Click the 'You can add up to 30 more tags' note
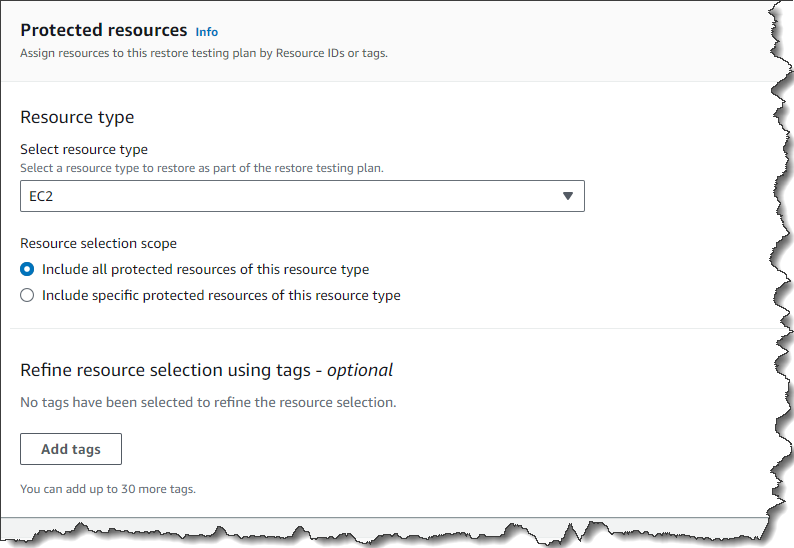The height and width of the screenshot is (548, 794). click(108, 489)
